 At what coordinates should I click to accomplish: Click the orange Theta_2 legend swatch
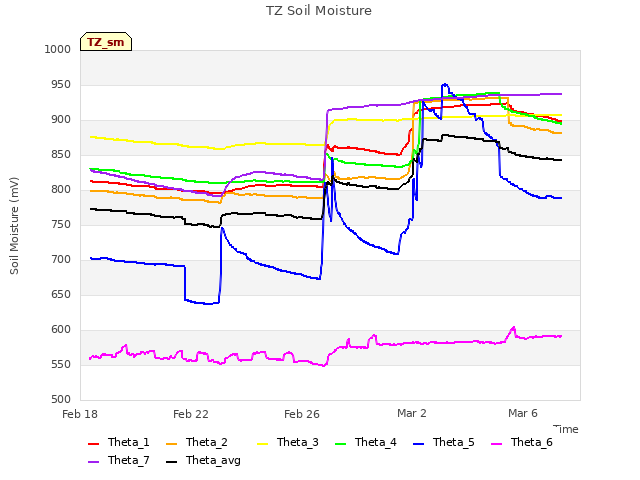click(172, 444)
